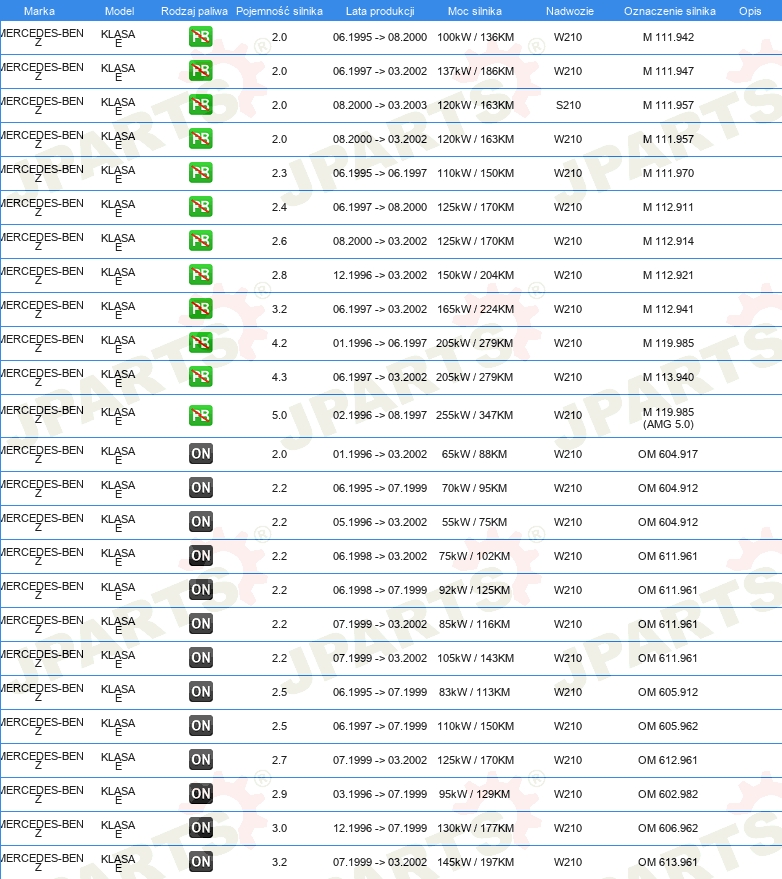Click ON diesel icon in 85kW / 116KM row
Screen dimensions: 782x879
pyautogui.click(x=201, y=624)
